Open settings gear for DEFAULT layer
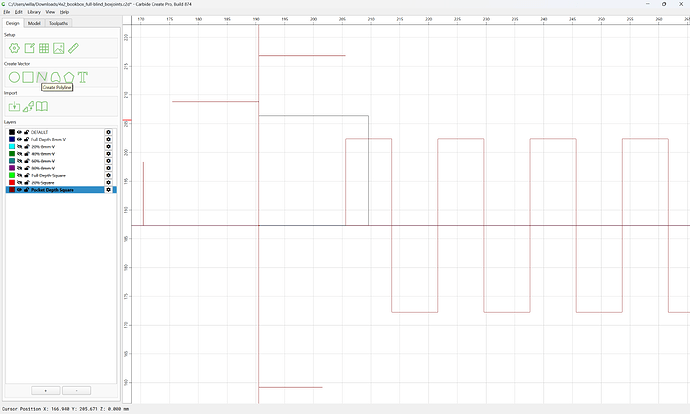 (108, 132)
